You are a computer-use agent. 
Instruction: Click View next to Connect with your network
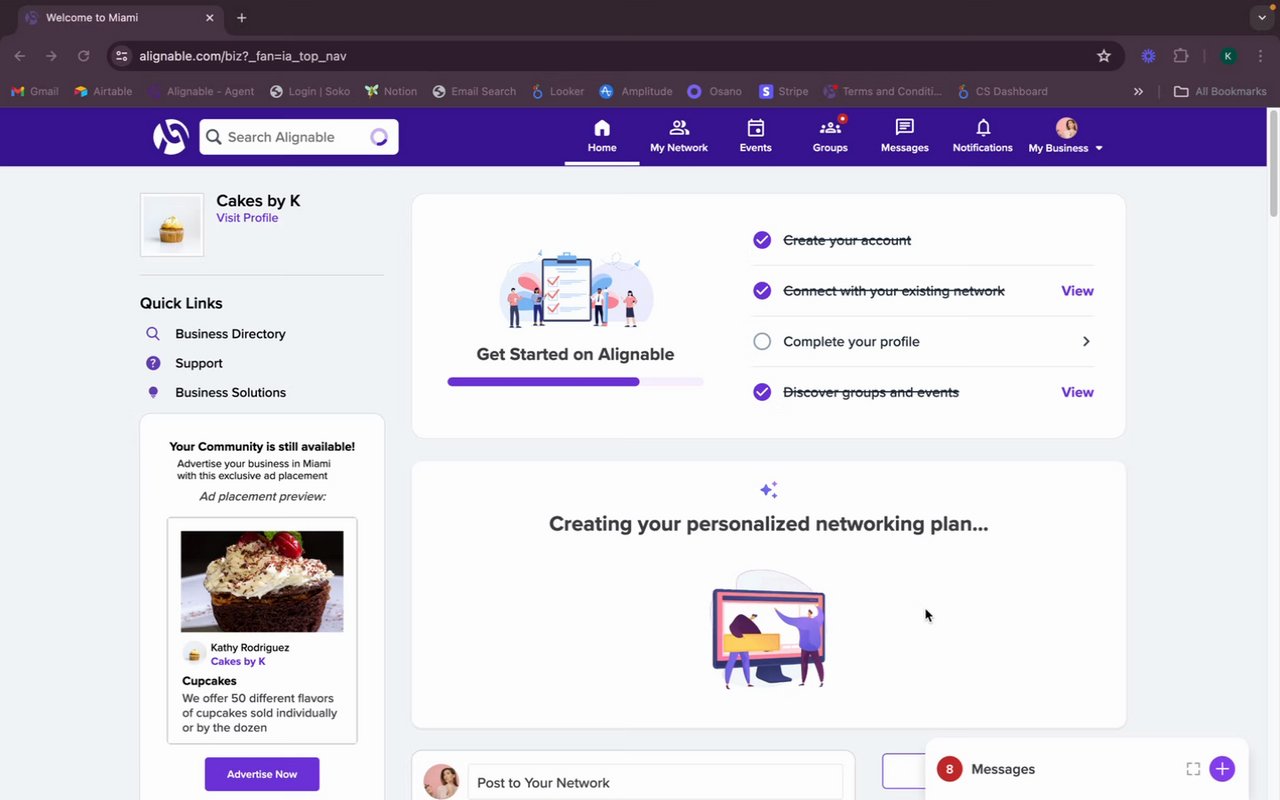coord(1077,291)
